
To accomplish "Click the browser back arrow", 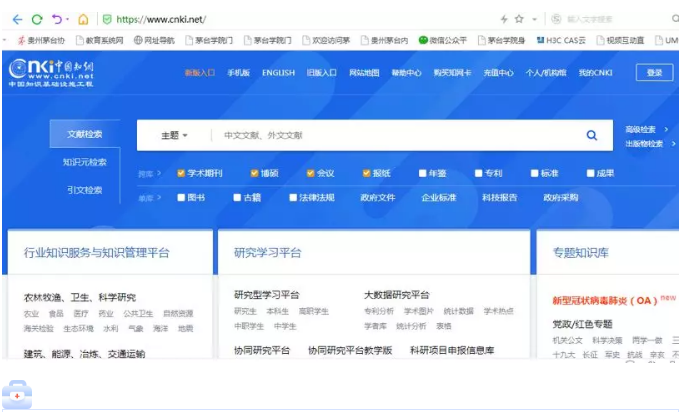I will click(13, 18).
